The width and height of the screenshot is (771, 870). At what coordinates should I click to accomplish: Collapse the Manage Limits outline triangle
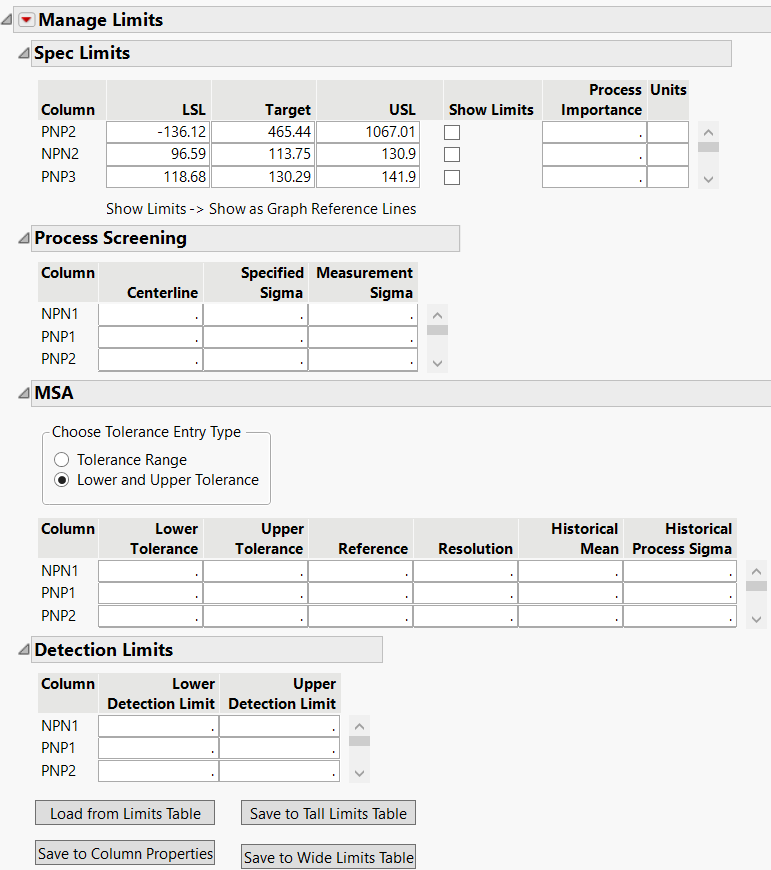(x=8, y=20)
